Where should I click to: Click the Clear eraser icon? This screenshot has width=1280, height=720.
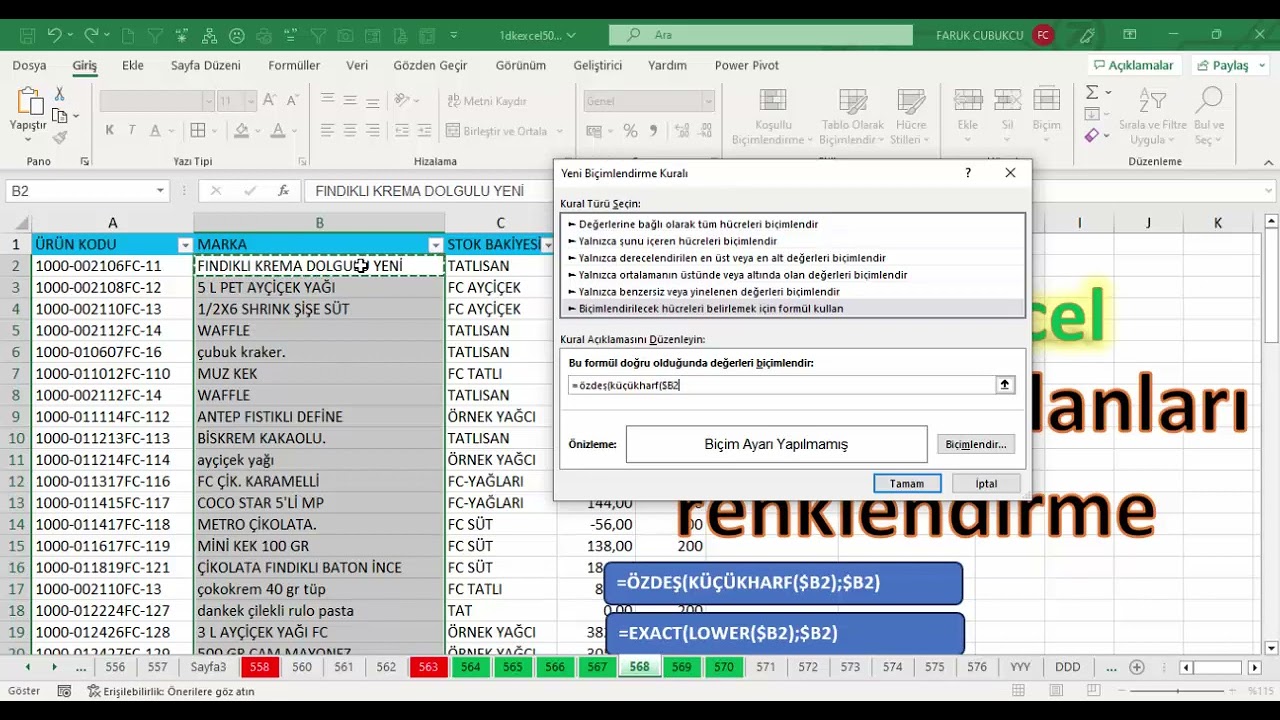point(1092,135)
